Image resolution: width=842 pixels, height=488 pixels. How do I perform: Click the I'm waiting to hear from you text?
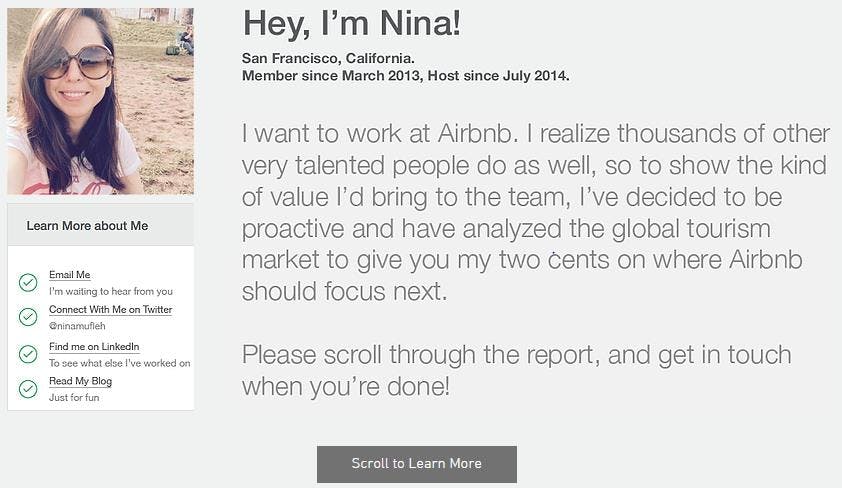111,292
